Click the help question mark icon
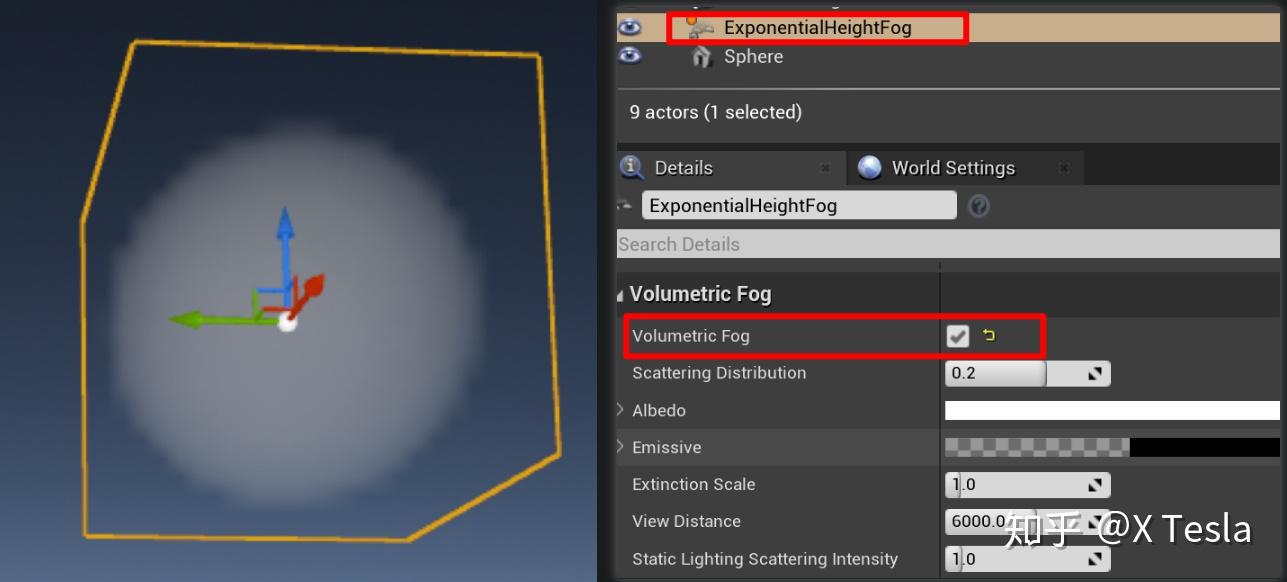This screenshot has height=582, width=1287. tap(979, 206)
